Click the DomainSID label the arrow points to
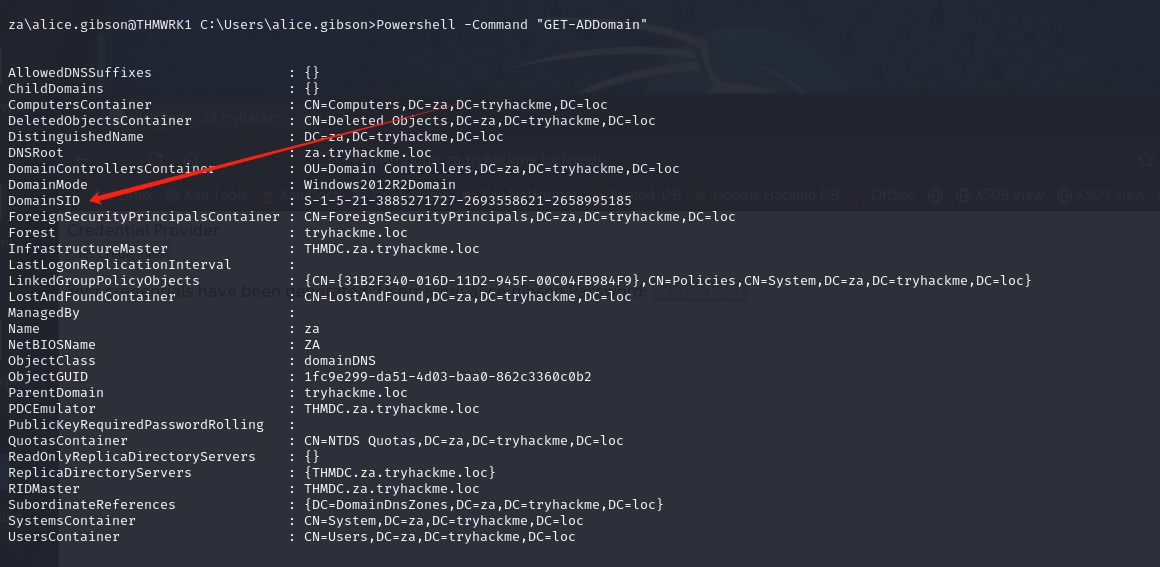This screenshot has height=567, width=1160. pyautogui.click(x=44, y=201)
